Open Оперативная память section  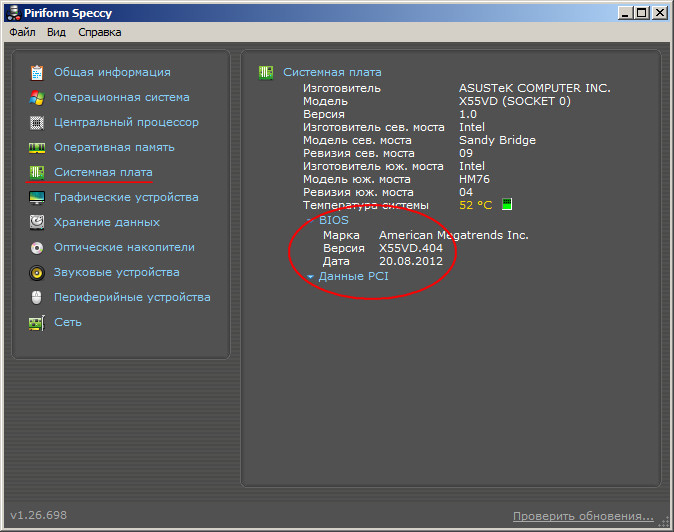click(x=114, y=147)
